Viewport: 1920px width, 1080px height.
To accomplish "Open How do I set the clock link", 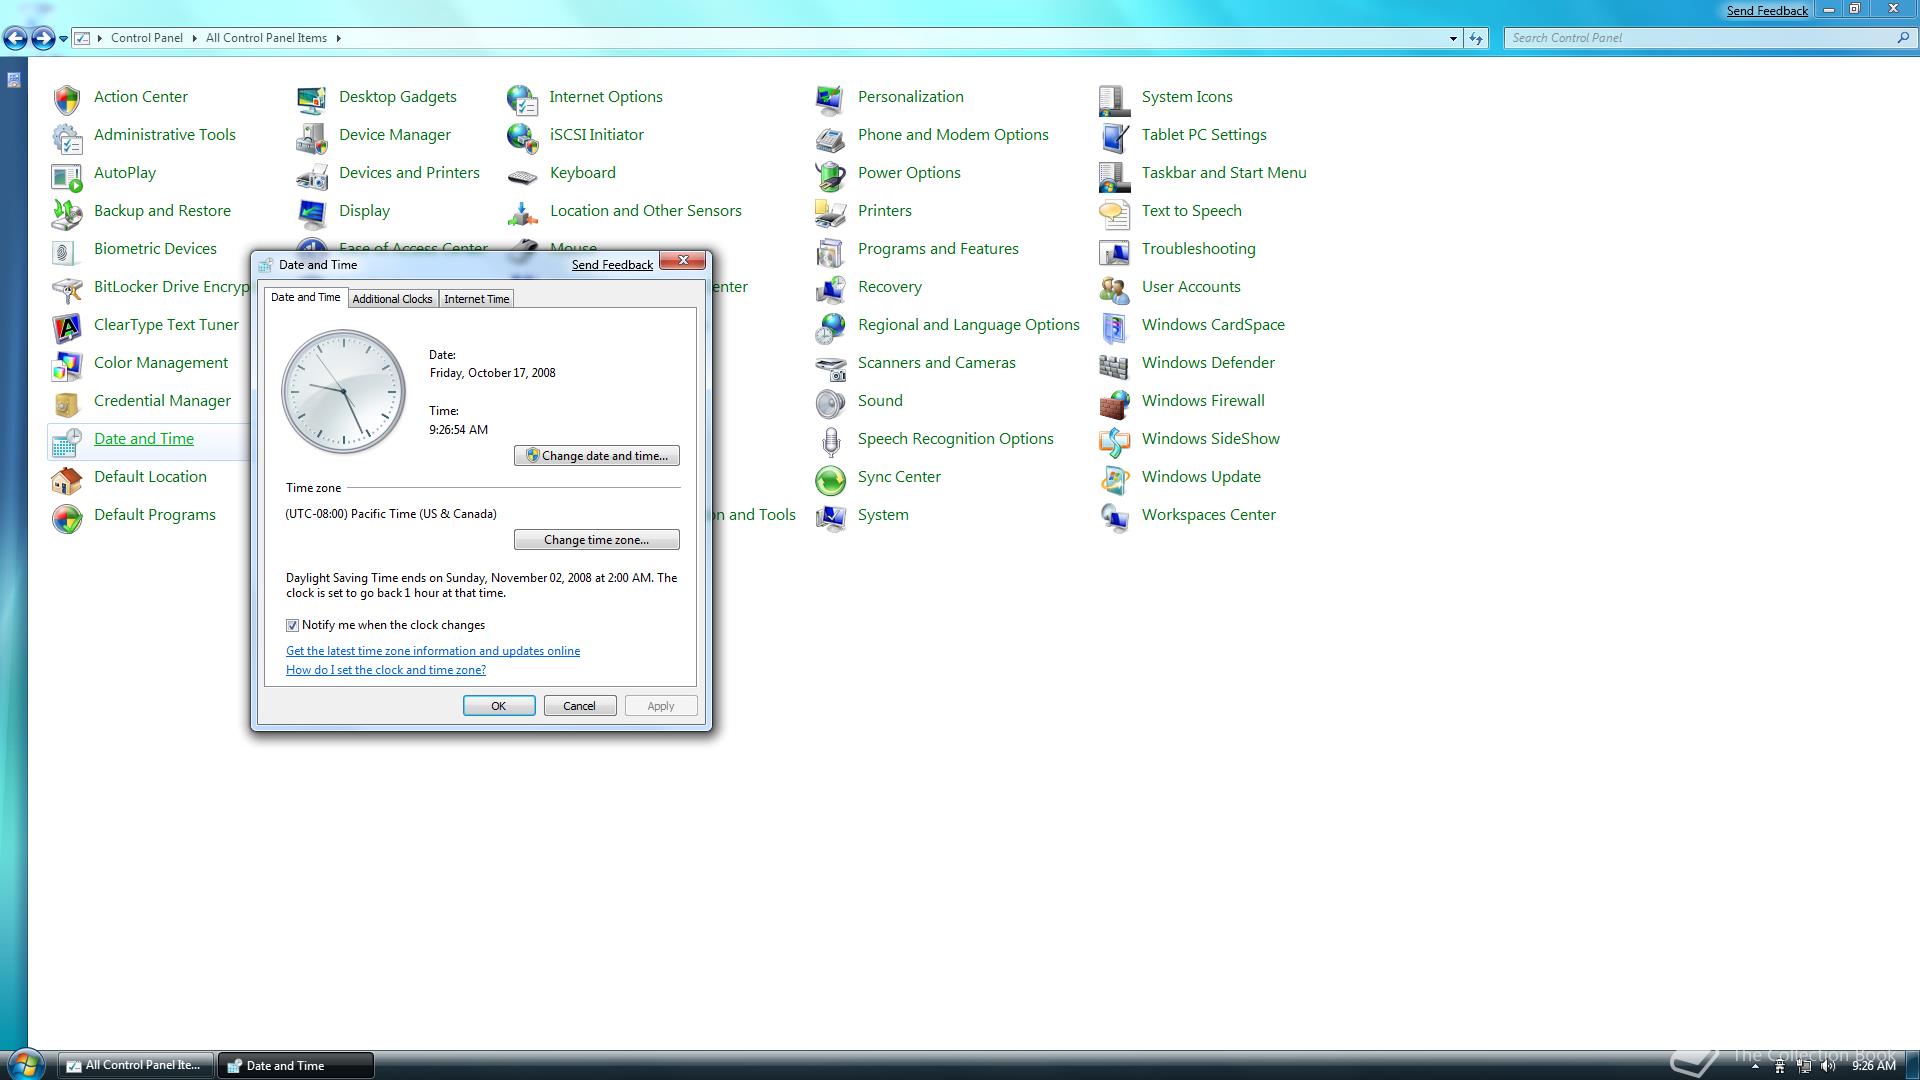I will (x=386, y=670).
